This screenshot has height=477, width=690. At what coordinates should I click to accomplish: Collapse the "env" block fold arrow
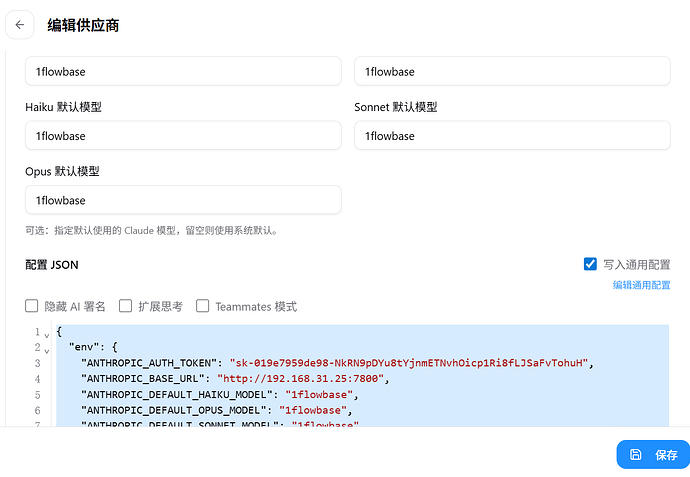tap(47, 351)
